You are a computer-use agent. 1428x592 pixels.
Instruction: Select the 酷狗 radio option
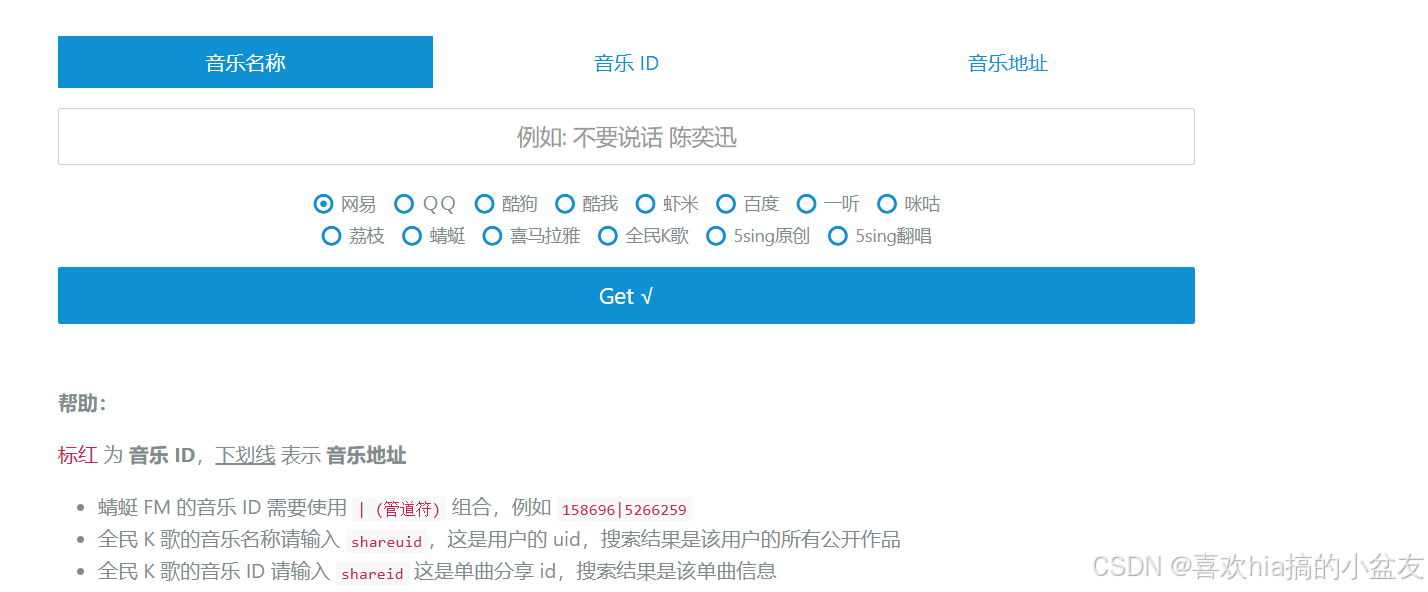coord(484,204)
